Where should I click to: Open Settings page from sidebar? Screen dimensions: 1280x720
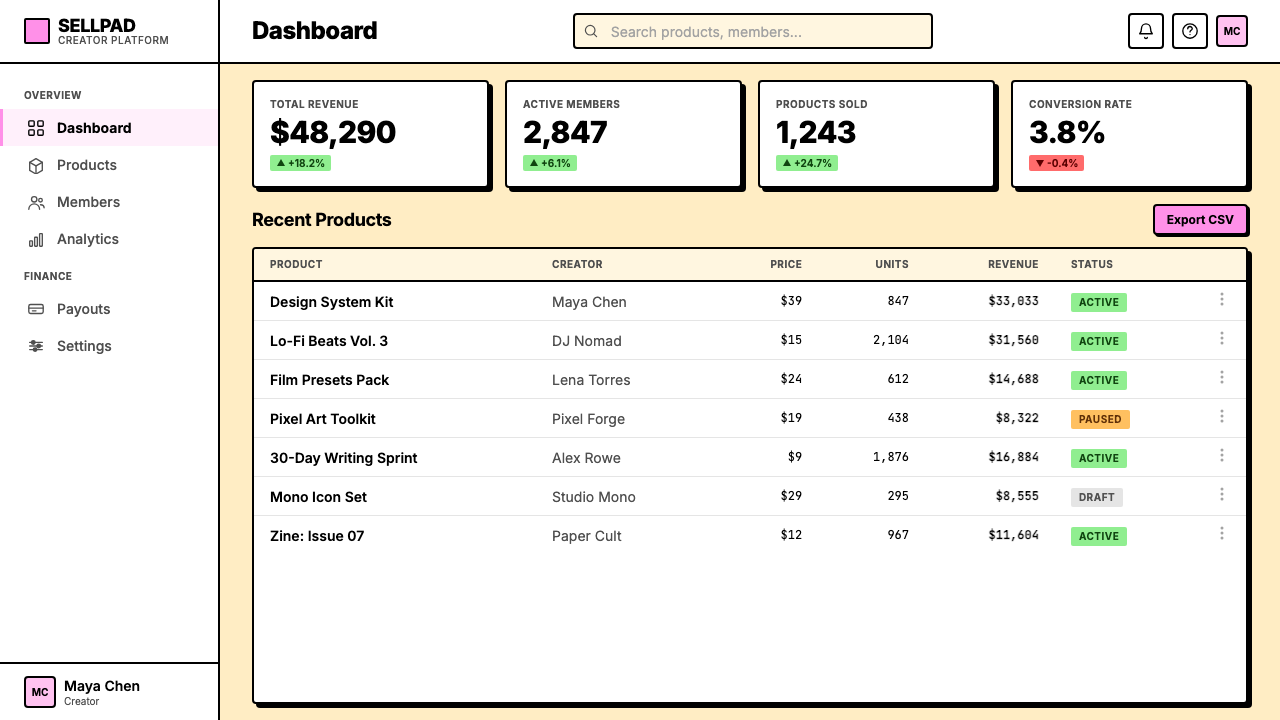pos(109,346)
